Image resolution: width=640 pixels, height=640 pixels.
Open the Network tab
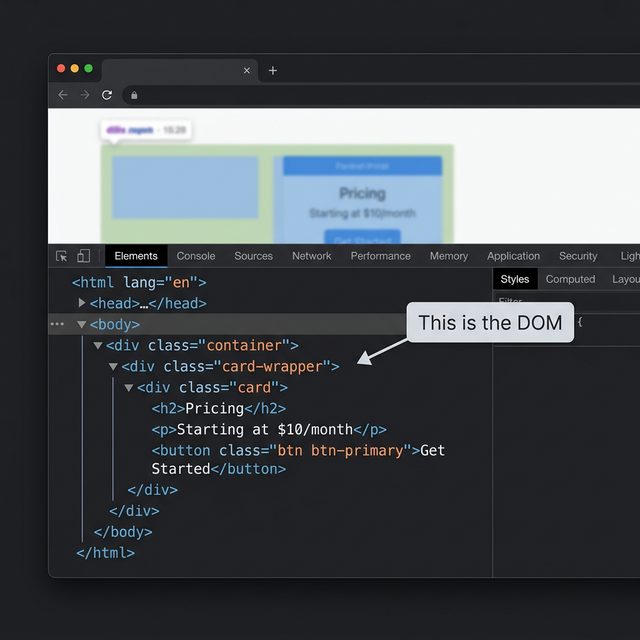tap(311, 256)
